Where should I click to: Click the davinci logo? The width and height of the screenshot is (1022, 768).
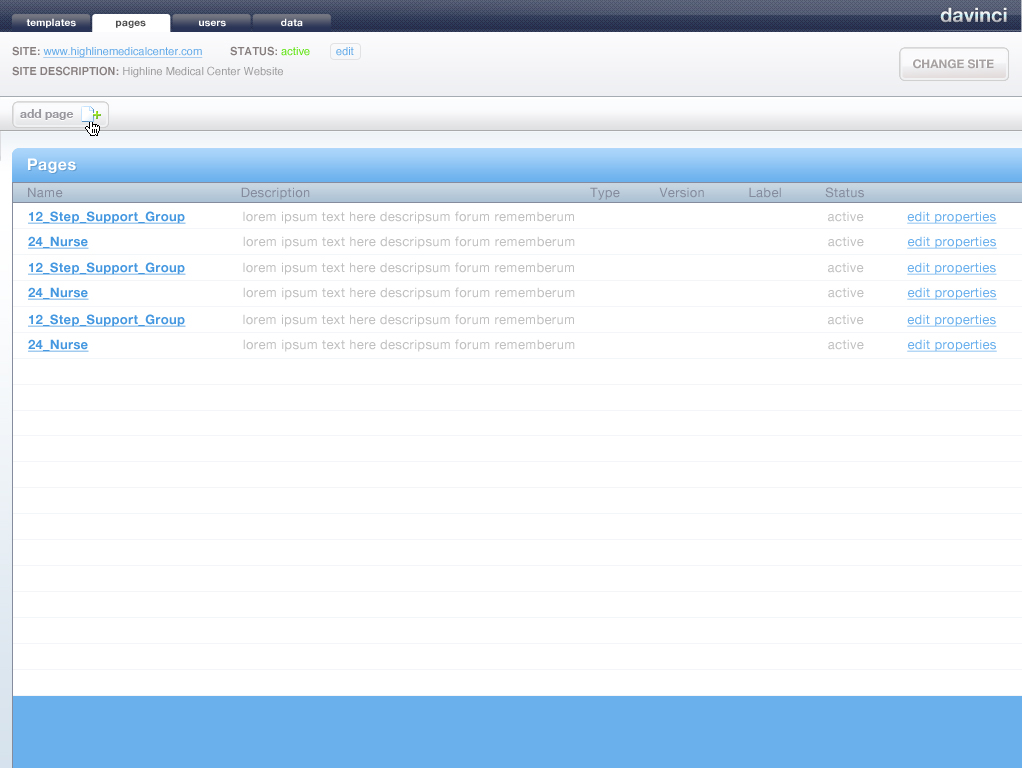(973, 15)
